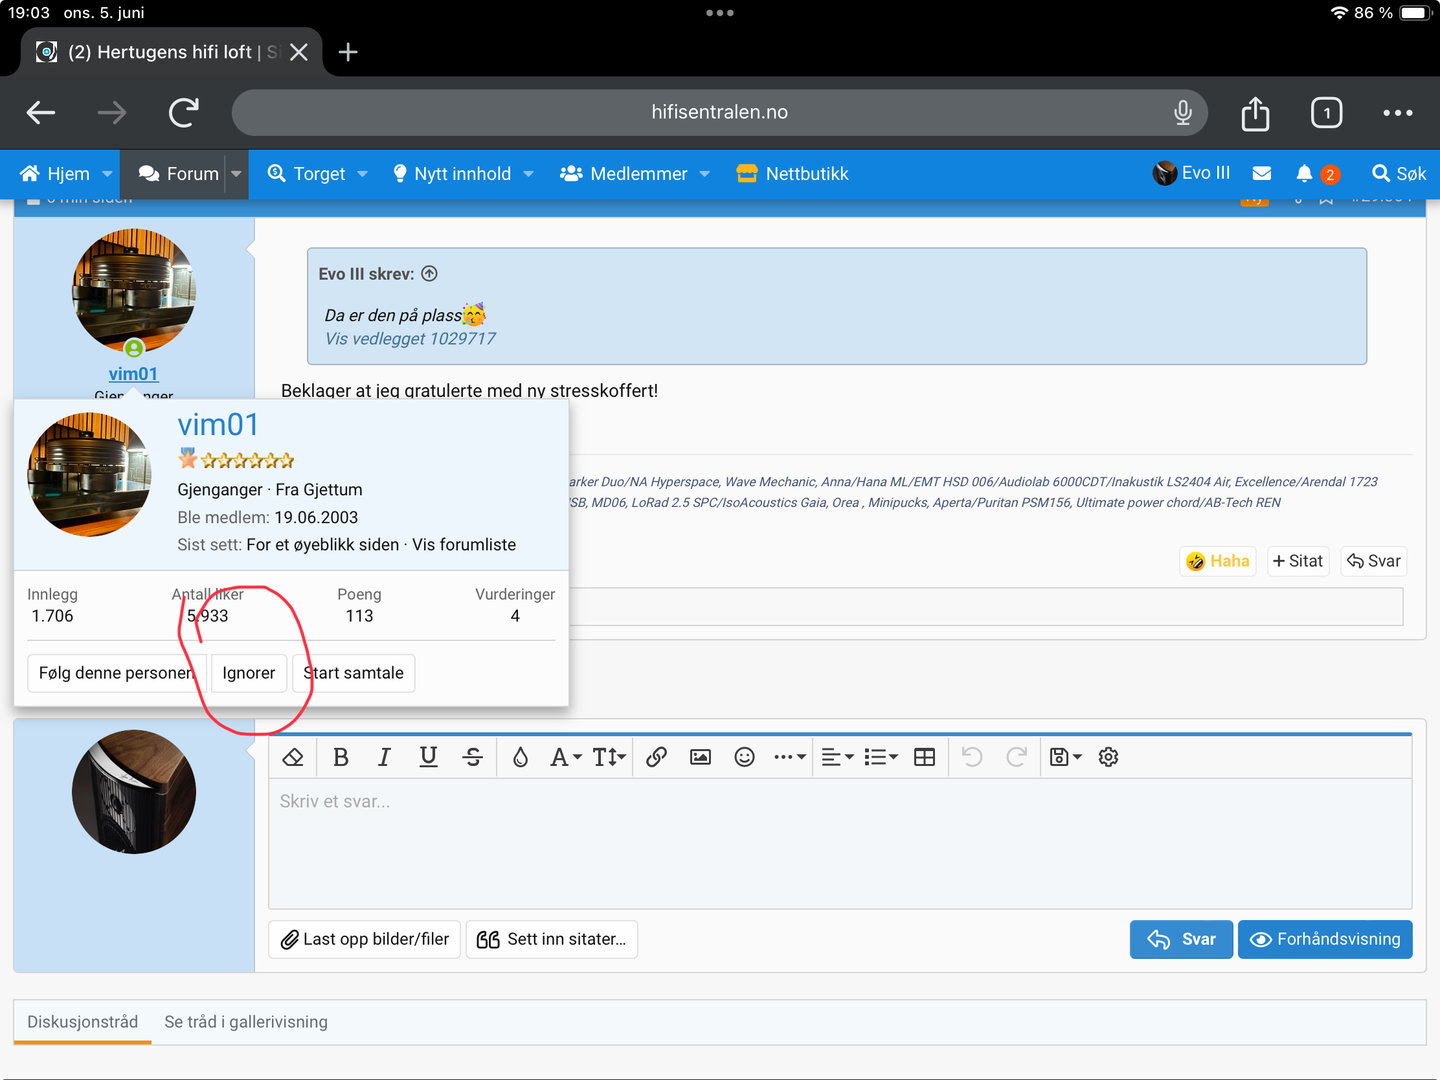Toggle bold formatting in editor
Image resolution: width=1440 pixels, height=1080 pixels.
(341, 757)
